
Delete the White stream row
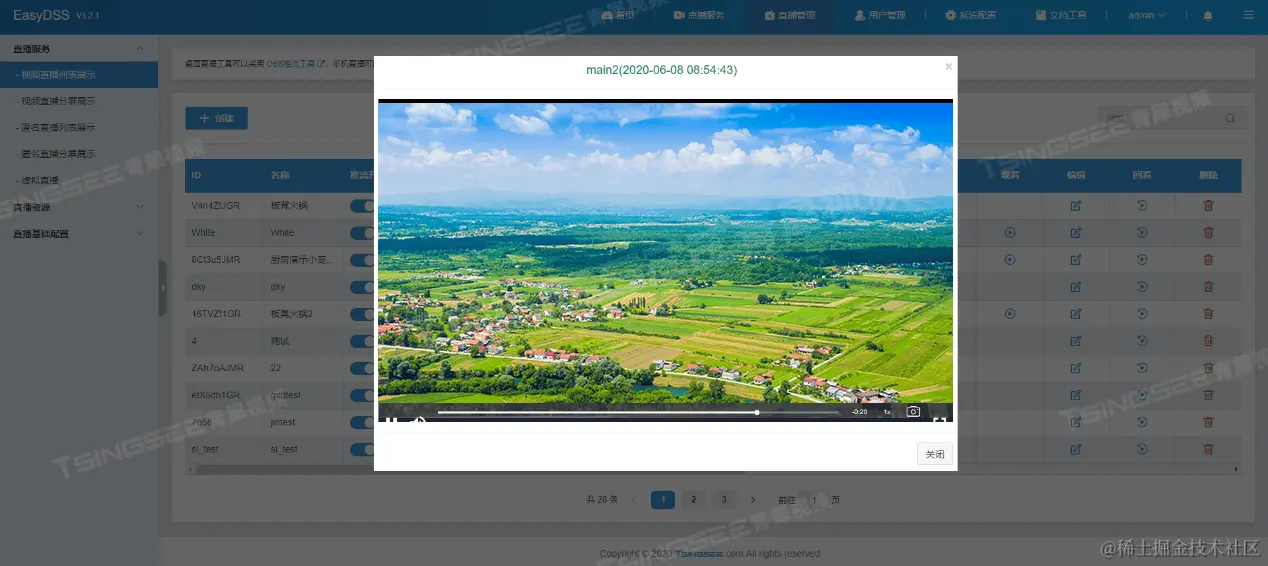click(x=1208, y=232)
